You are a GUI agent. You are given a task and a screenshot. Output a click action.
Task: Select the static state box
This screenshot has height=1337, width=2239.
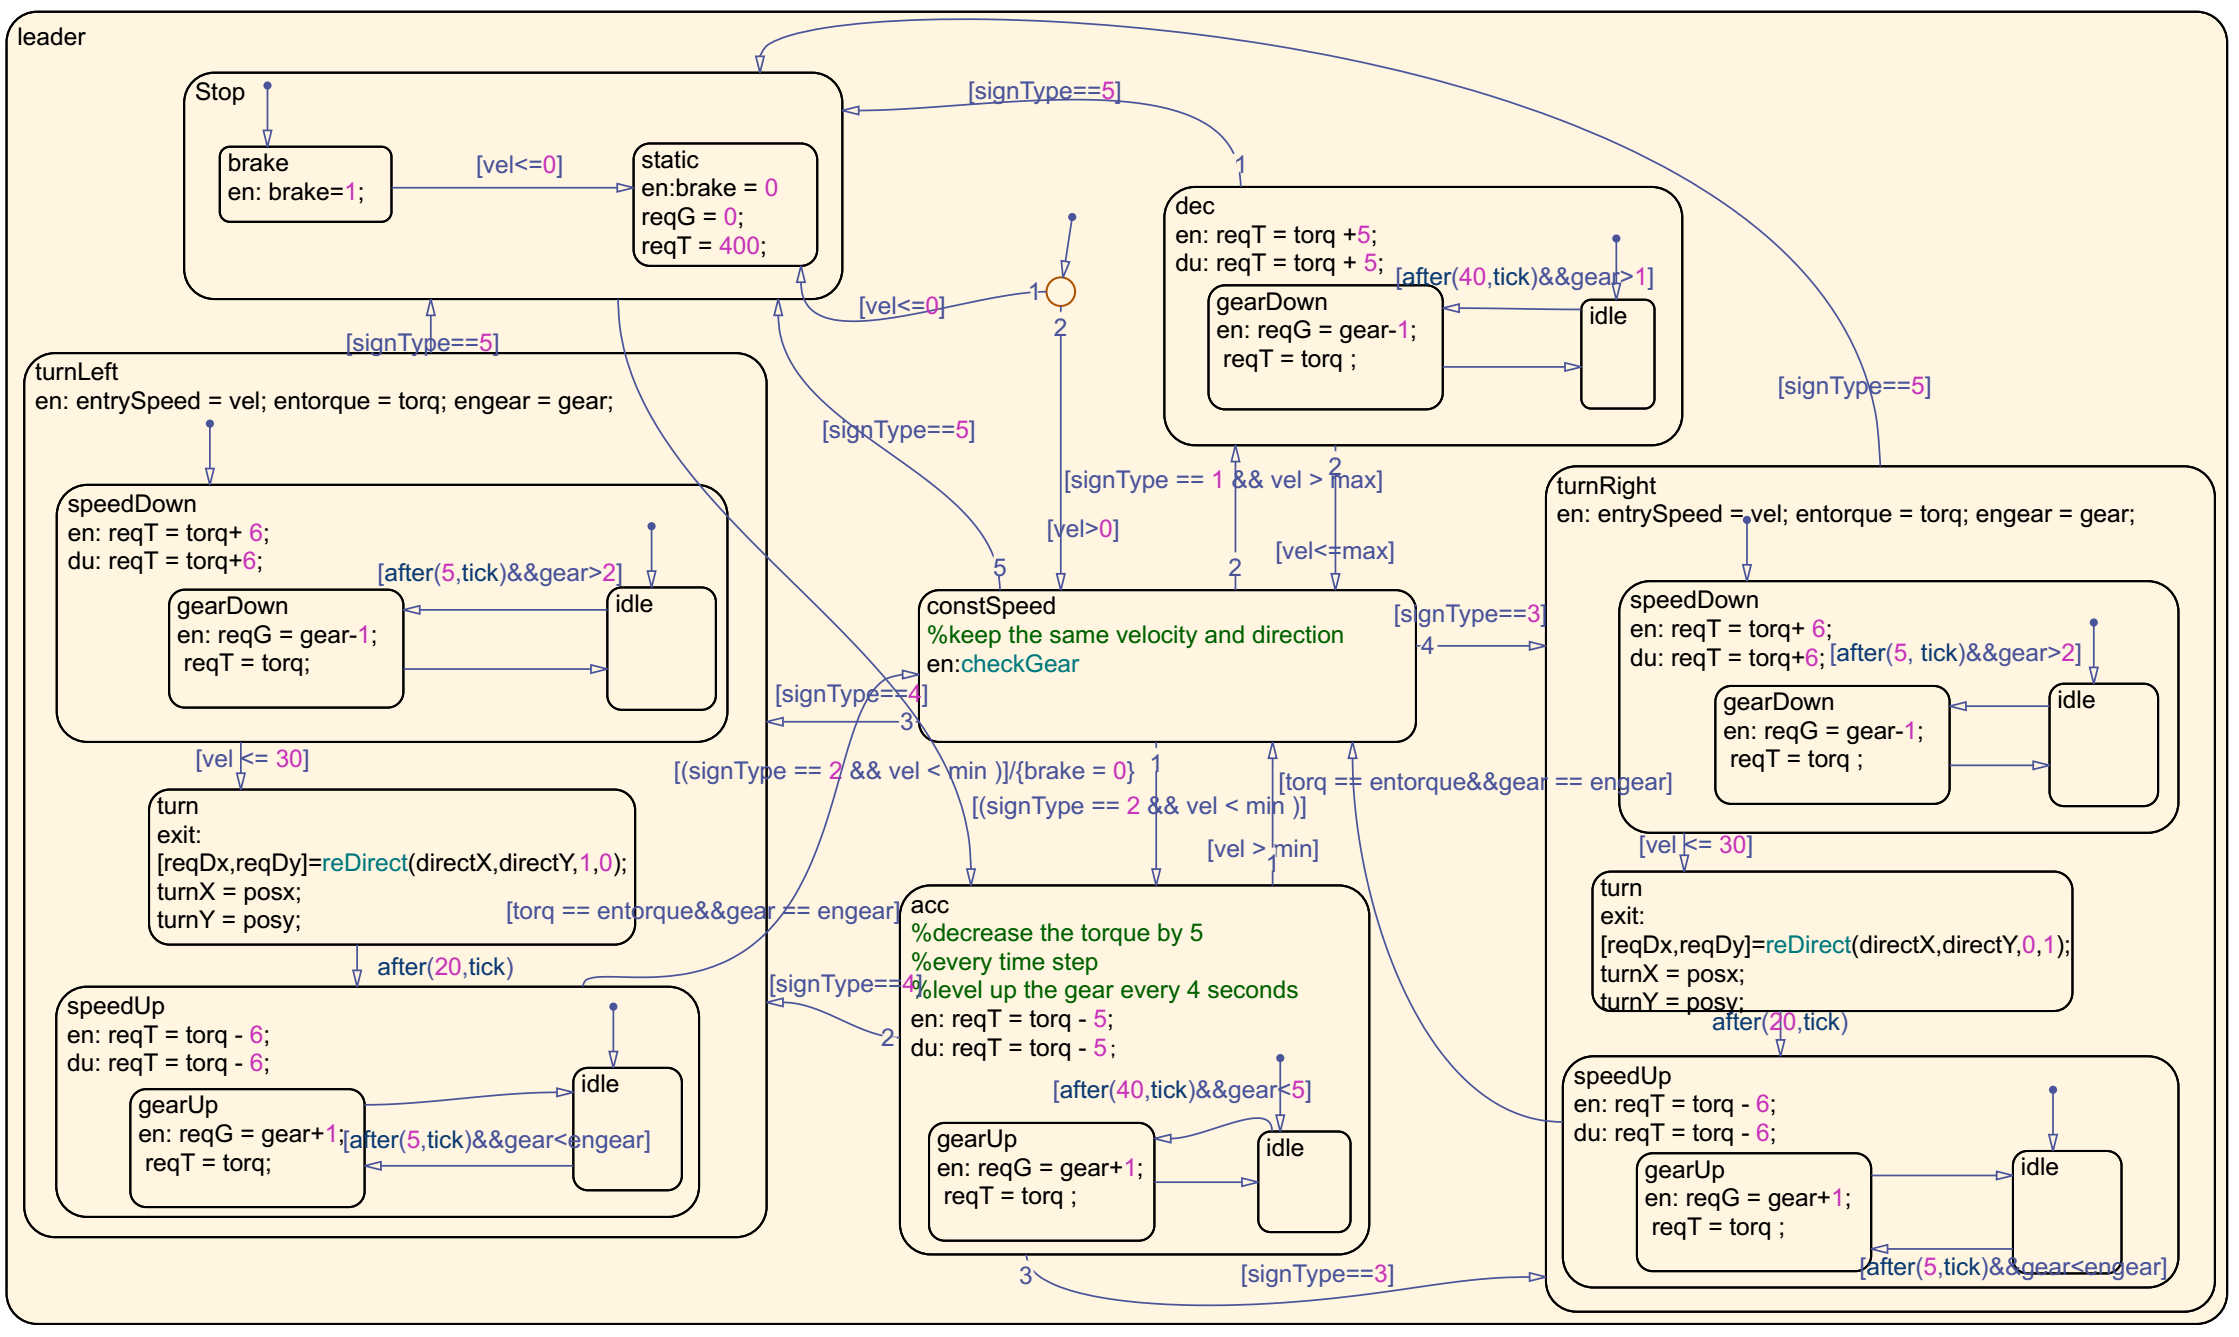[x=725, y=204]
